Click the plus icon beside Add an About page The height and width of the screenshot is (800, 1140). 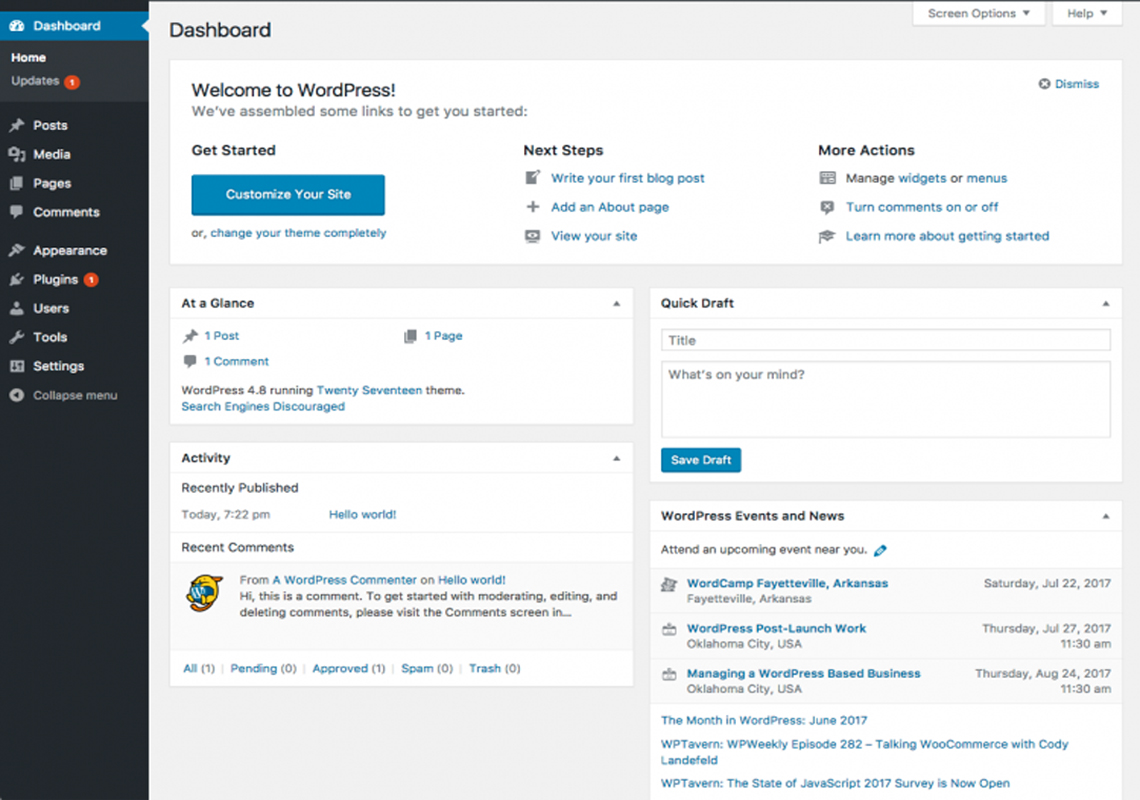point(533,207)
